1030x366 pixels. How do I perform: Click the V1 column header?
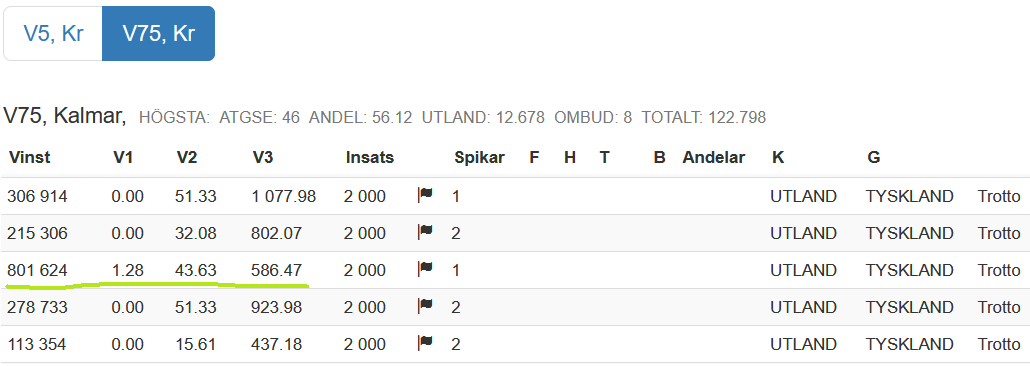click(122, 158)
